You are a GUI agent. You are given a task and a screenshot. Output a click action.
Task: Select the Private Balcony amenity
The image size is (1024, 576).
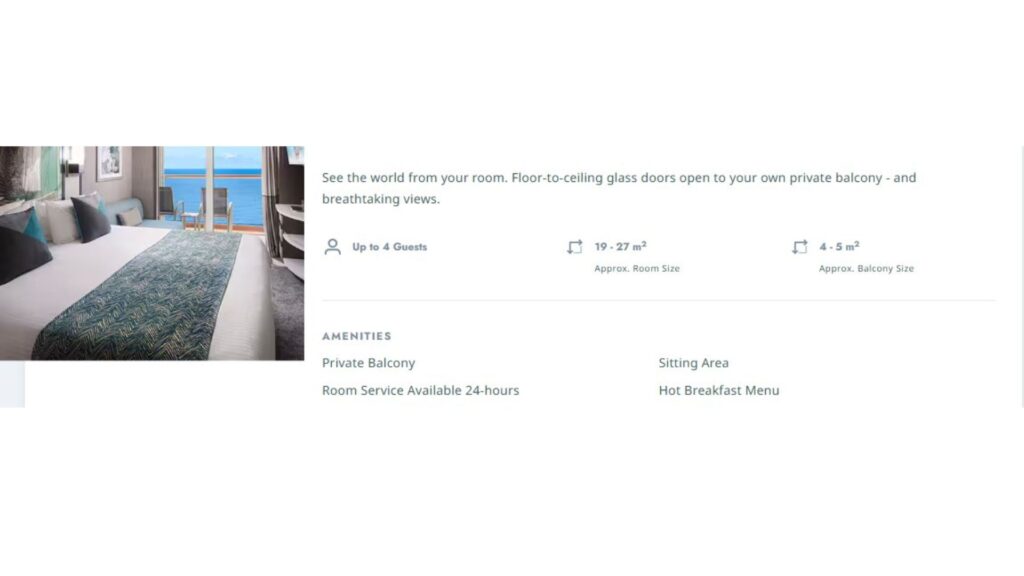(x=368, y=363)
